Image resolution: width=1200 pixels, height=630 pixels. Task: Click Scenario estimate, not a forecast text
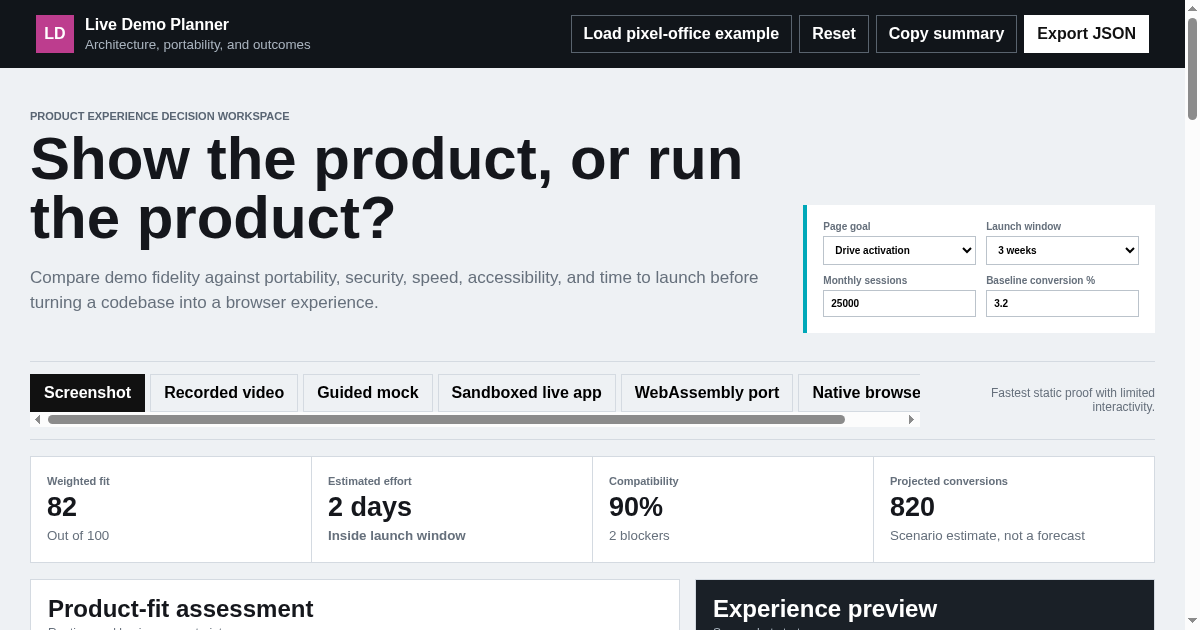click(987, 536)
